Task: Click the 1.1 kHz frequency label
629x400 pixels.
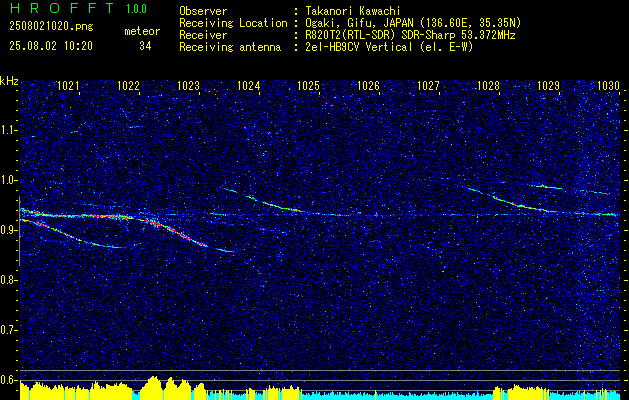Action: pos(8,130)
